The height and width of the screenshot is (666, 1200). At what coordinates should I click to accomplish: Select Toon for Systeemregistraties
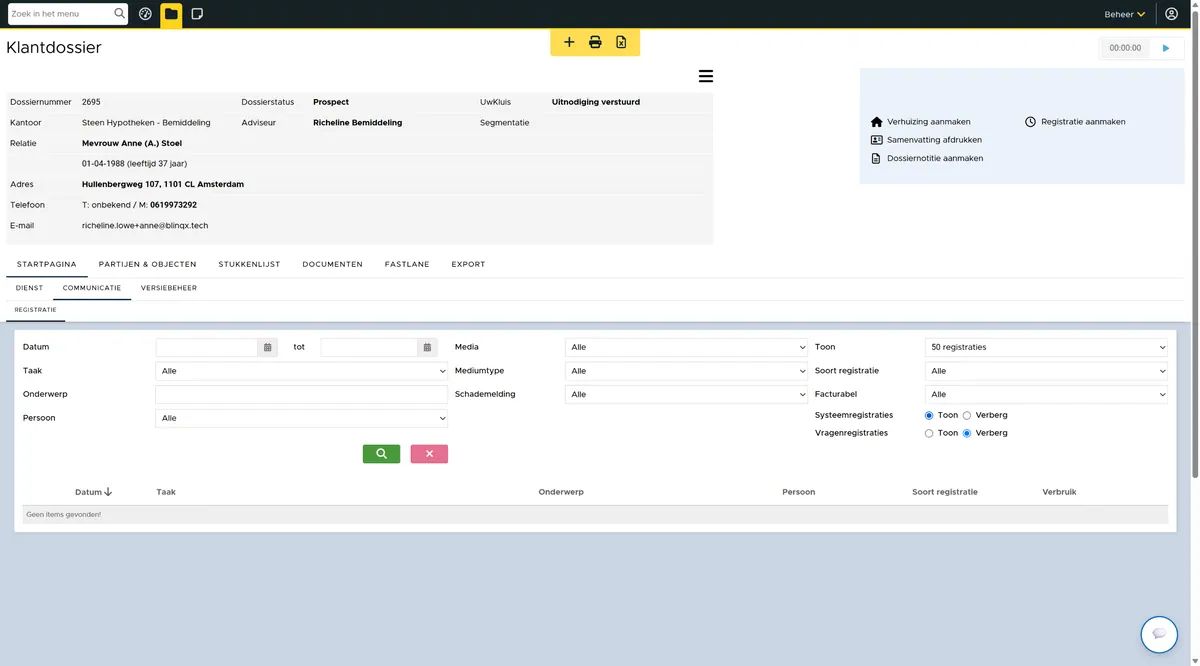(x=929, y=415)
